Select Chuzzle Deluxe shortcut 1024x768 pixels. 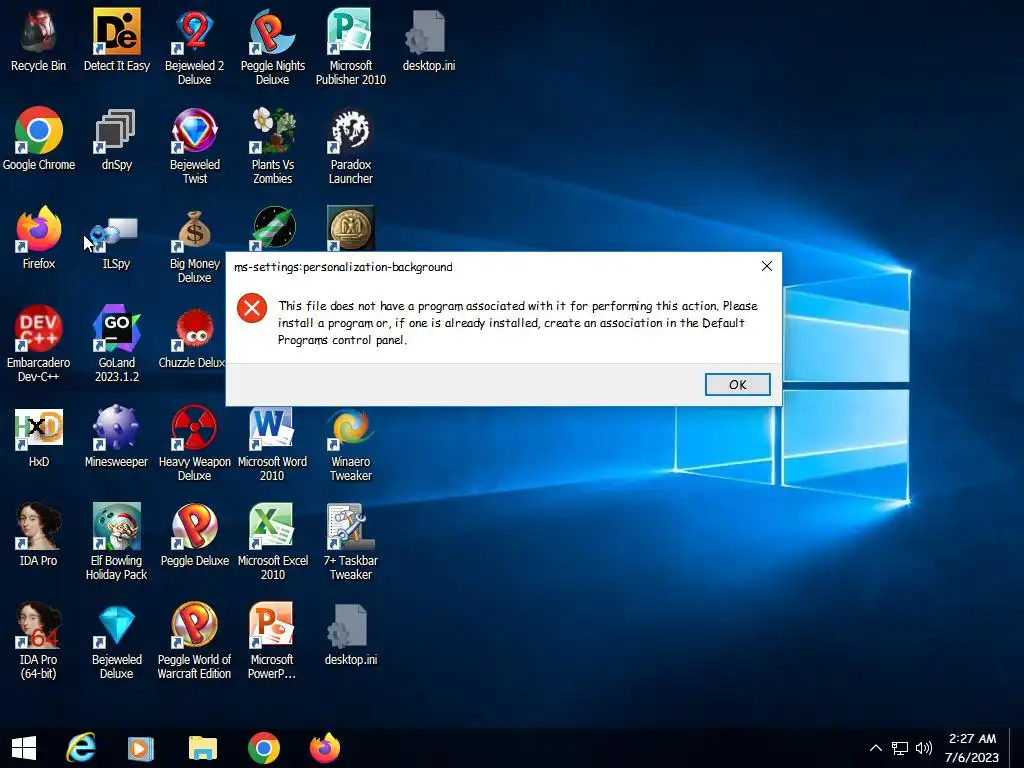pyautogui.click(x=192, y=338)
